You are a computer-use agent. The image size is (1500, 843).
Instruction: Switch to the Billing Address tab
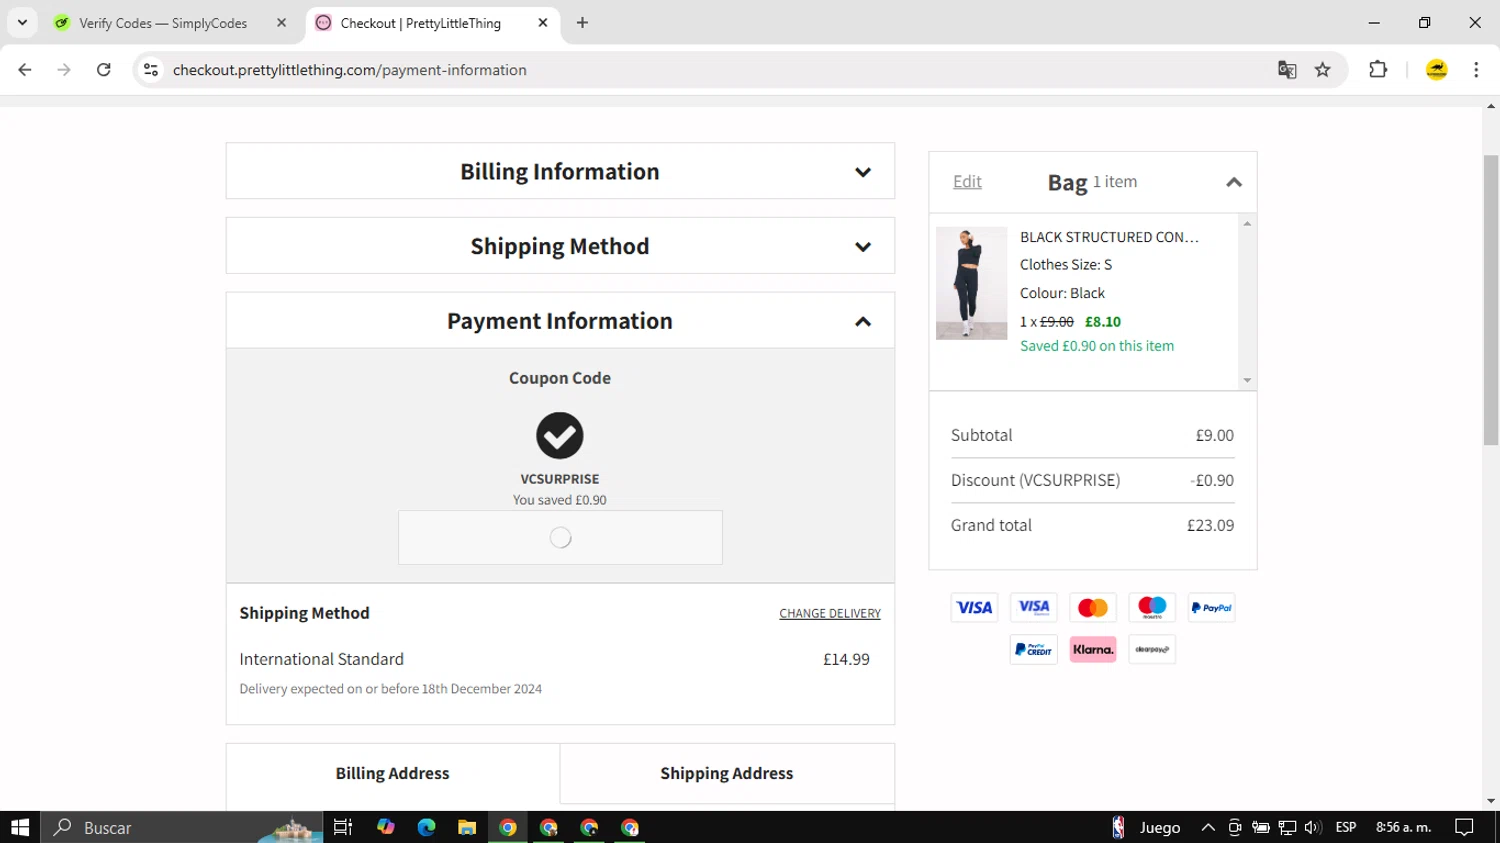(392, 773)
